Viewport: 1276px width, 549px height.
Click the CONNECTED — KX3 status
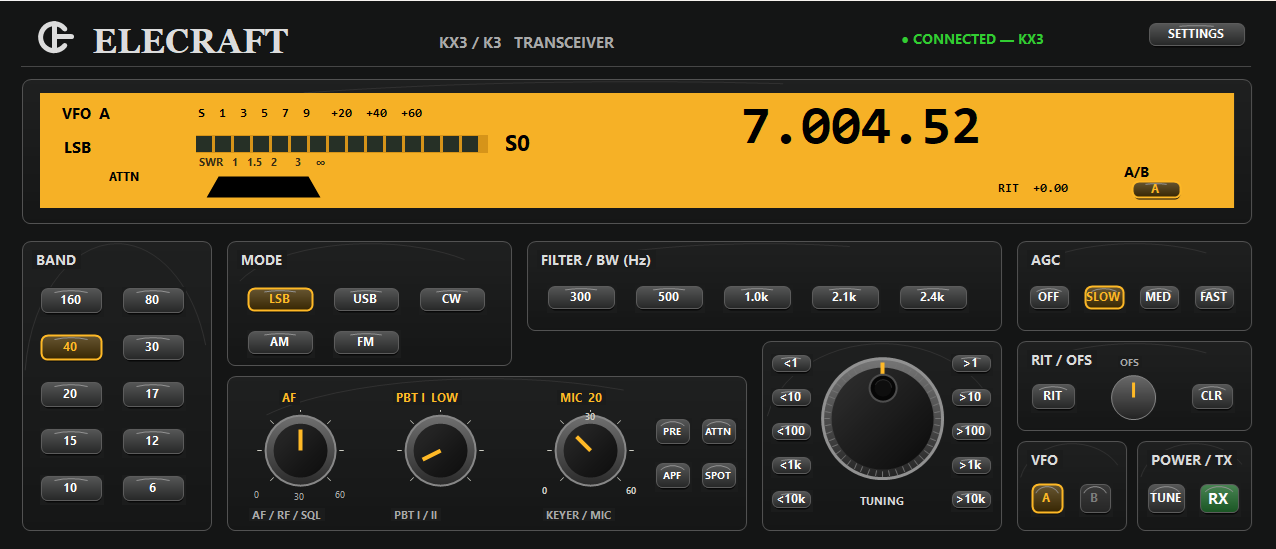[972, 39]
